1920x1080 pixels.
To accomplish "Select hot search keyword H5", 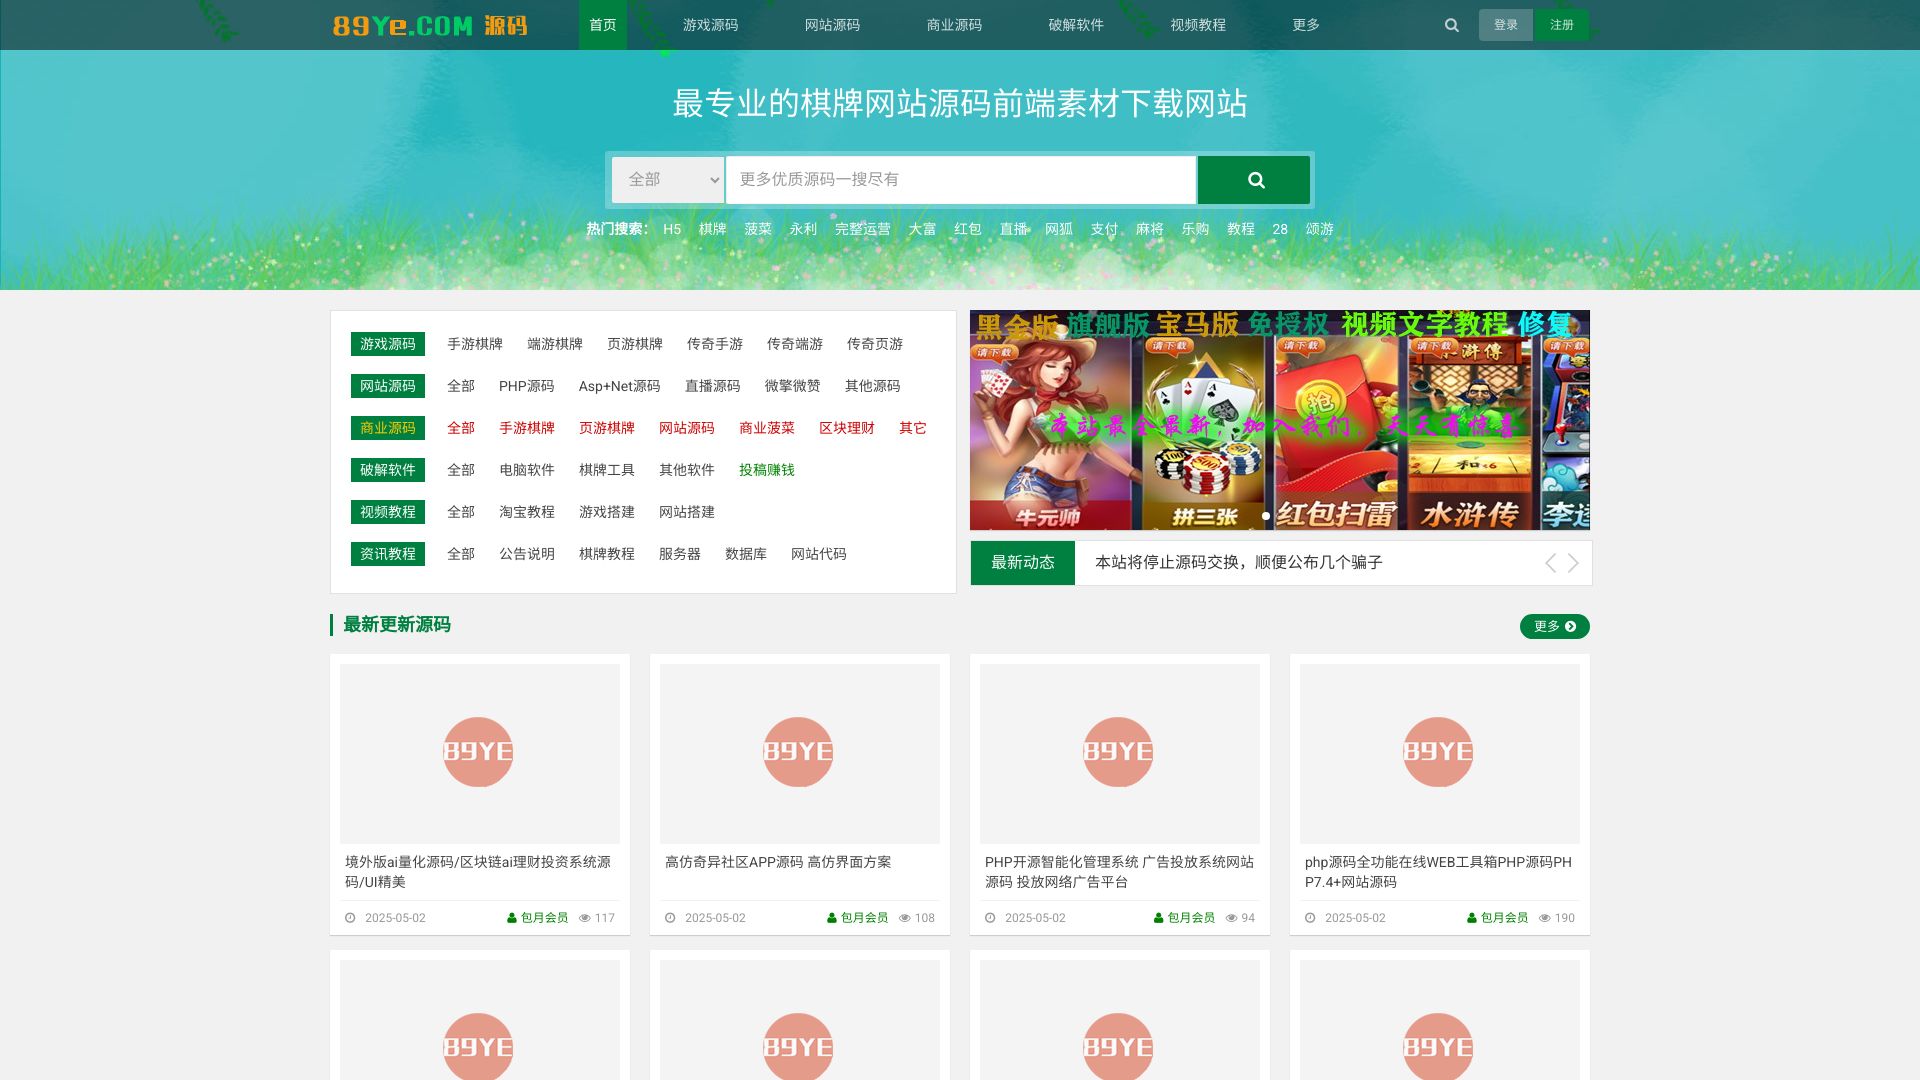I will pyautogui.click(x=672, y=229).
